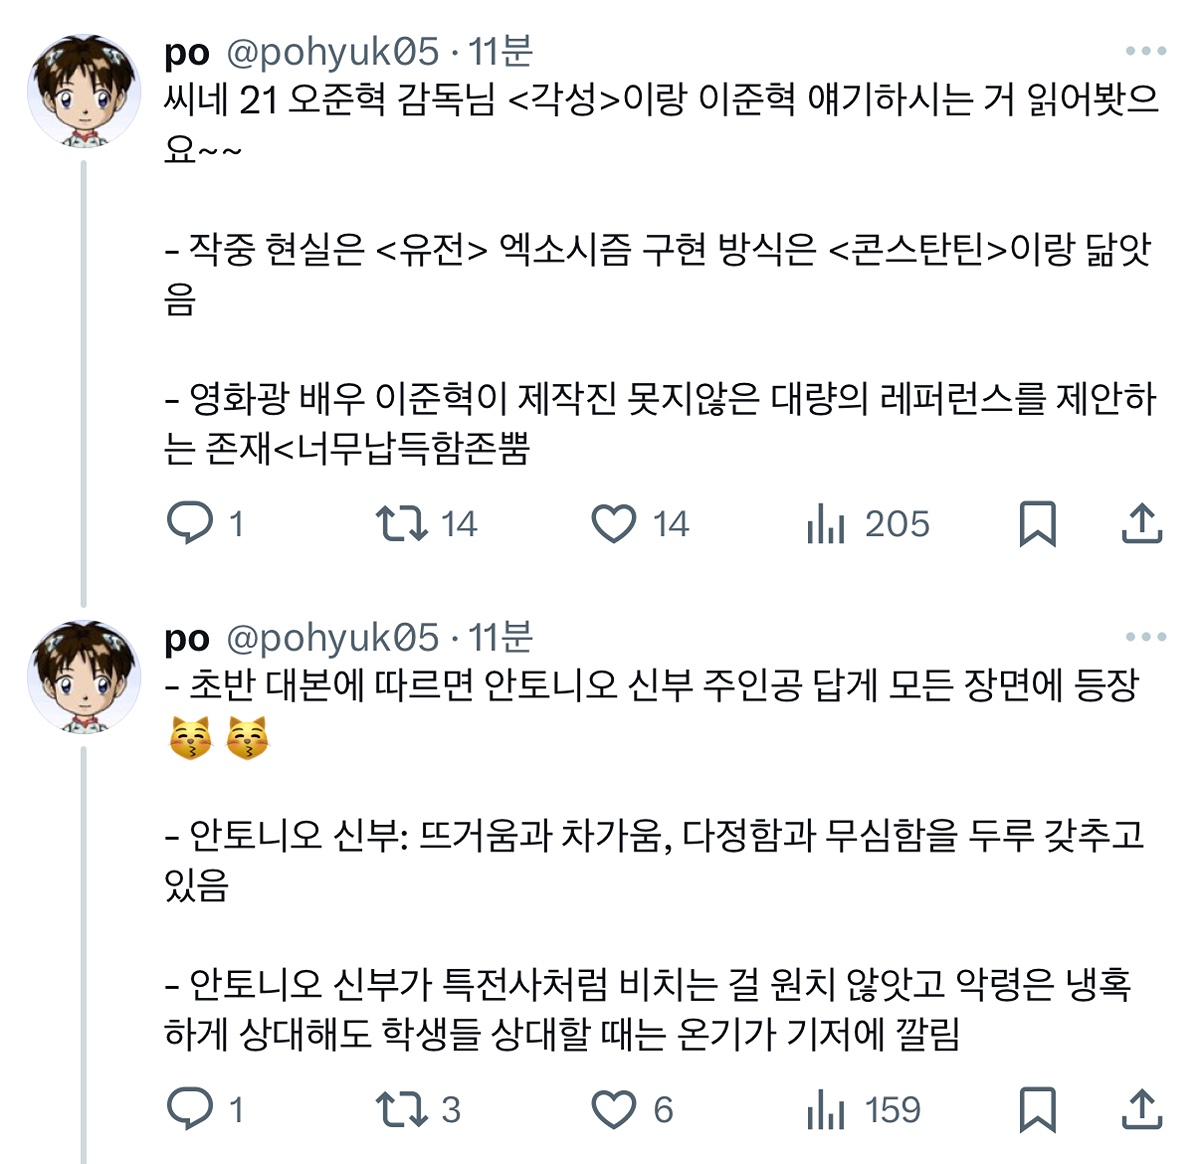
Task: Open po's avatar on the first tweet
Action: click(84, 92)
